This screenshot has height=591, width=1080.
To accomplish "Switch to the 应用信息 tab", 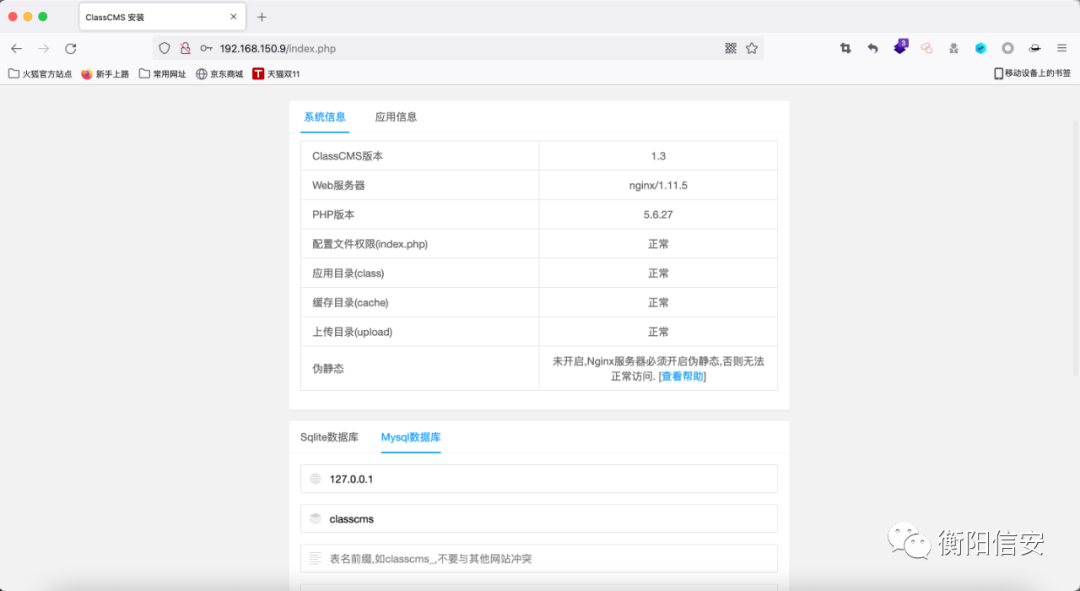I will point(395,117).
